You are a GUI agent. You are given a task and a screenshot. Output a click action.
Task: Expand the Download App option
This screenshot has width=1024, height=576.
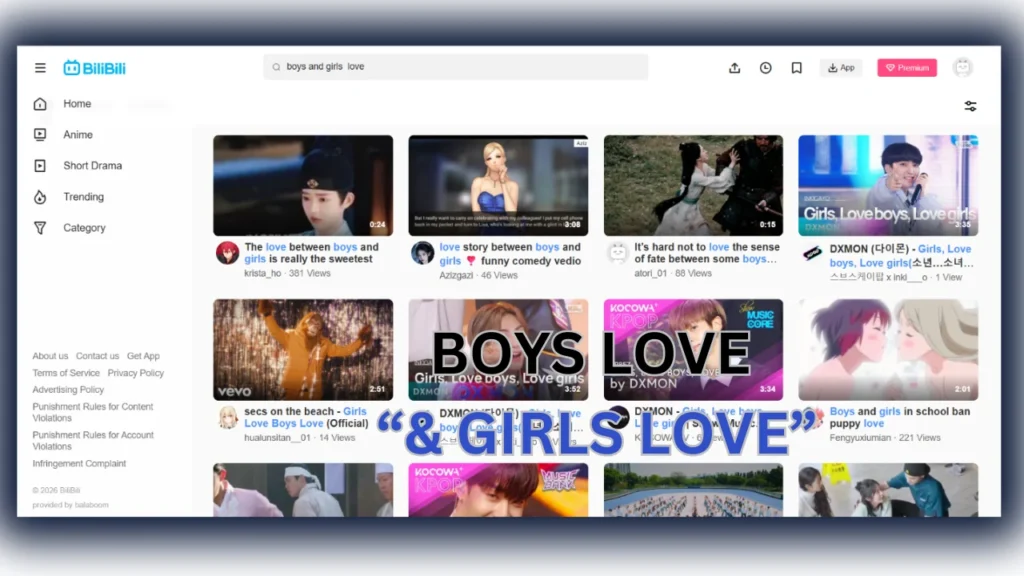click(x=841, y=67)
